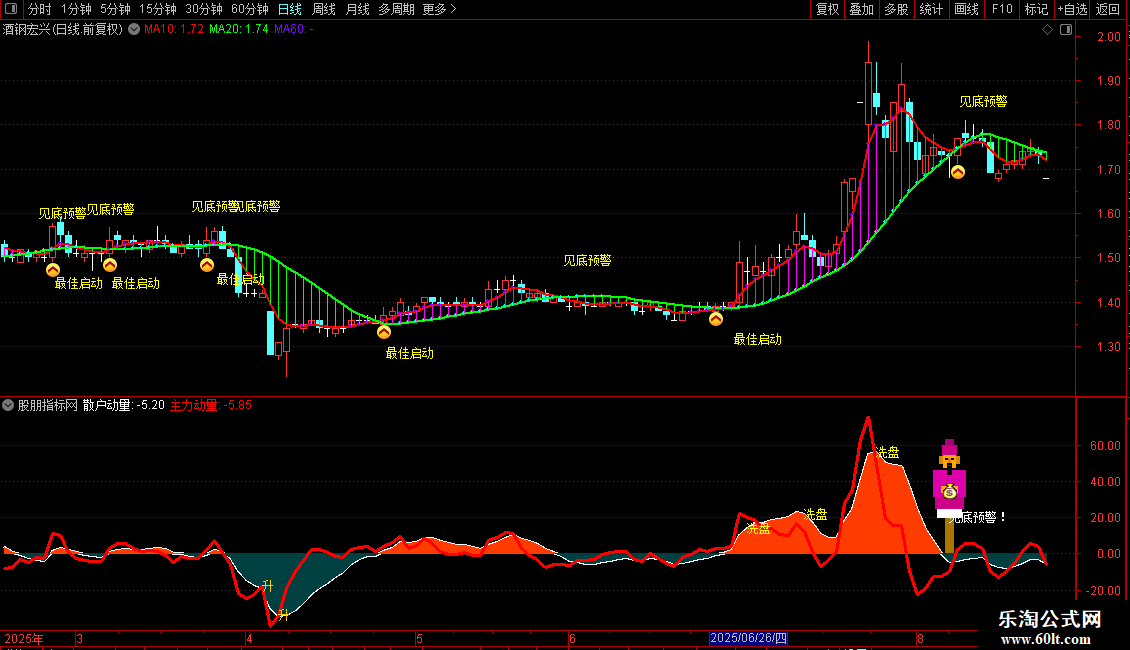Click the 返回 back button
The image size is (1130, 650).
[x=1108, y=9]
